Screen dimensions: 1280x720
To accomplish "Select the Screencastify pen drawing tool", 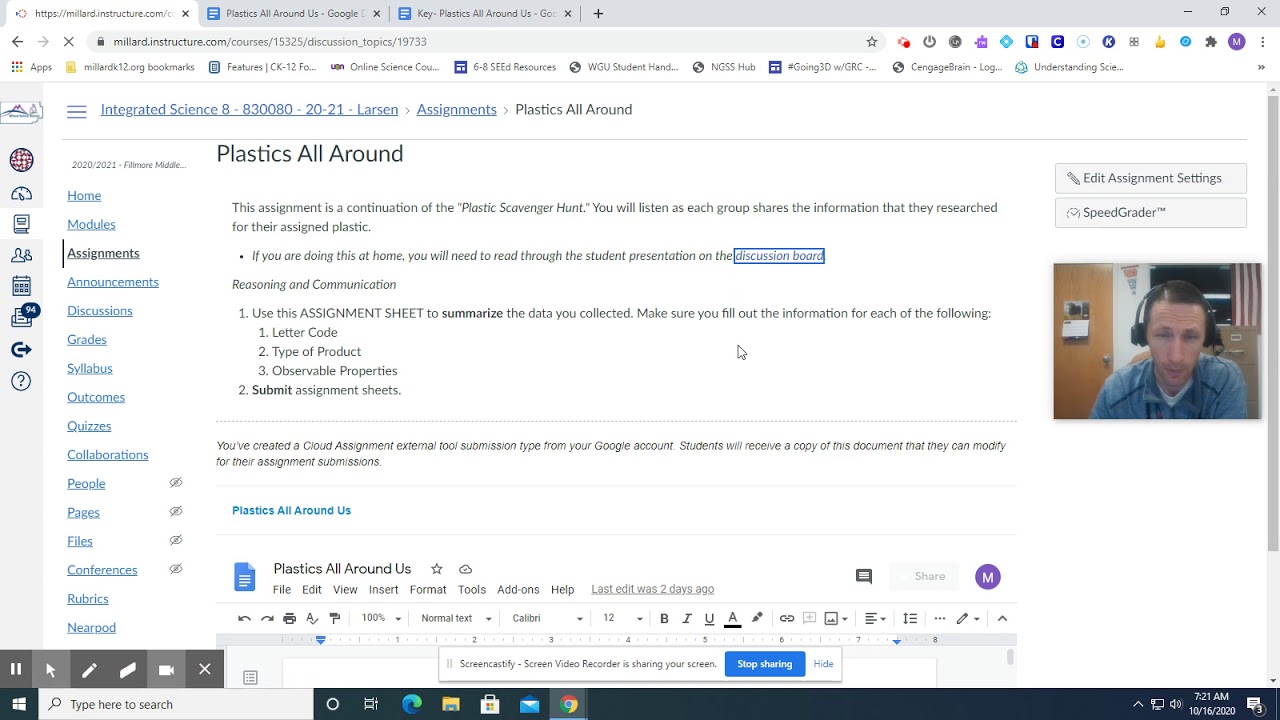I will pyautogui.click(x=89, y=670).
